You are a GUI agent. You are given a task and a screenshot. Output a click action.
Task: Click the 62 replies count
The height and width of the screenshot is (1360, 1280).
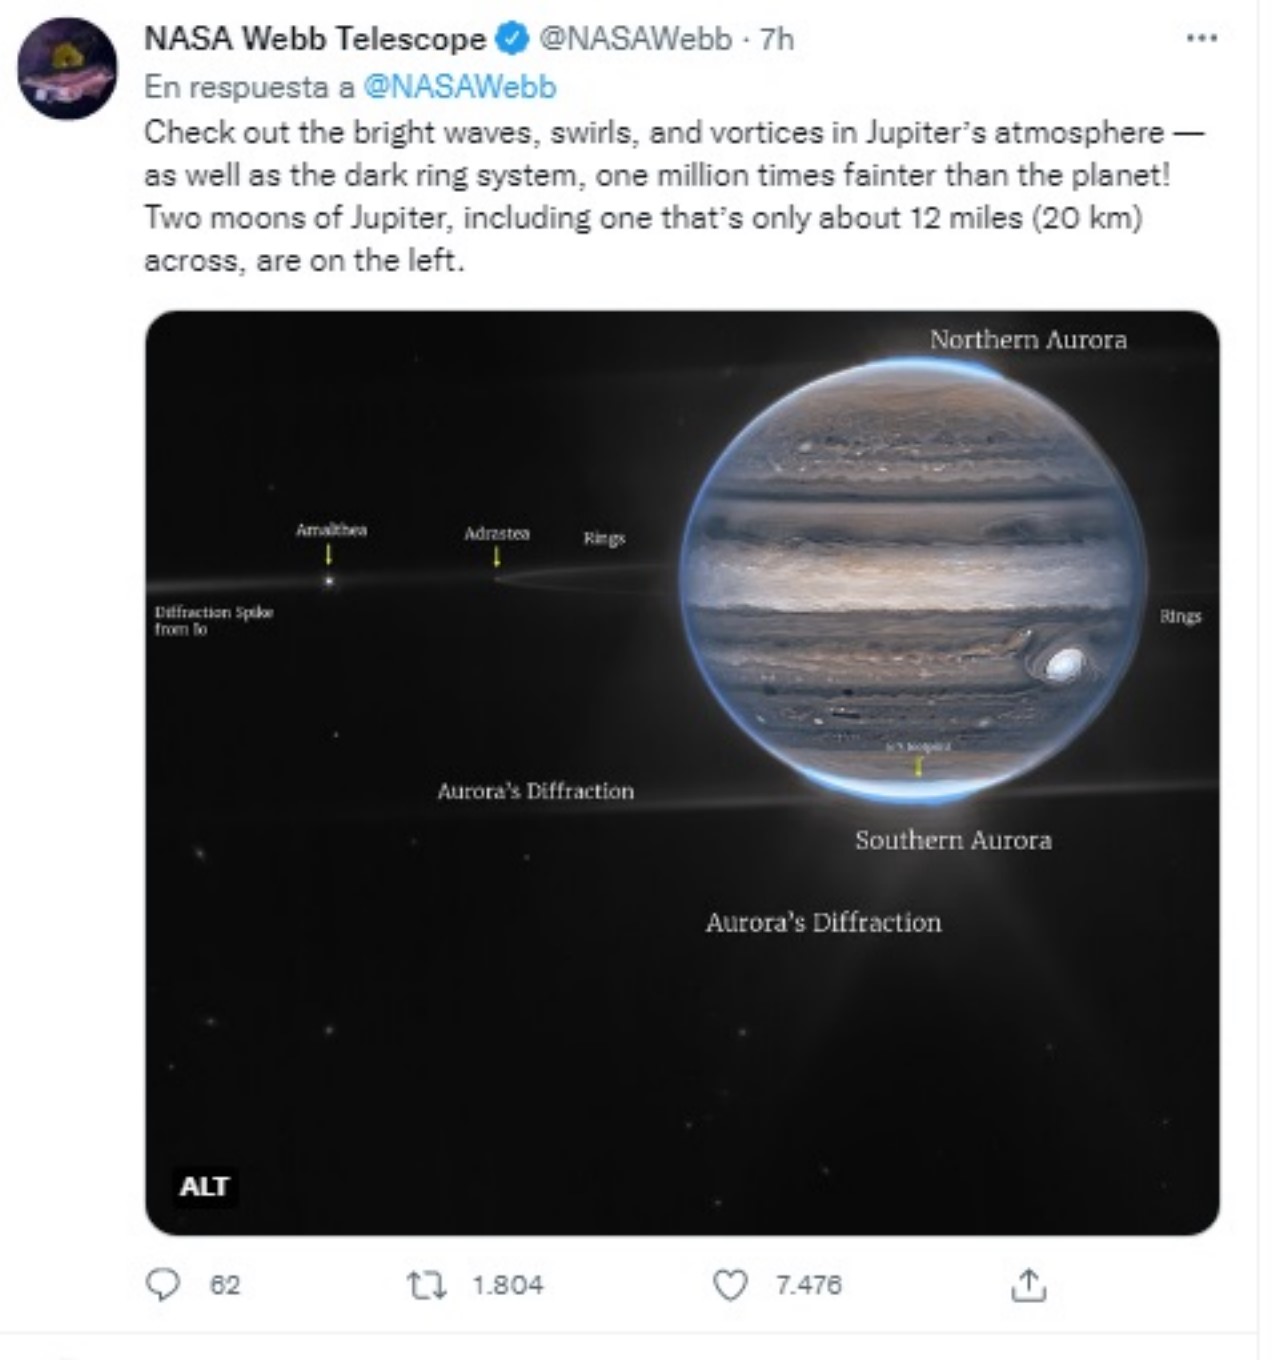pyautogui.click(x=225, y=1284)
